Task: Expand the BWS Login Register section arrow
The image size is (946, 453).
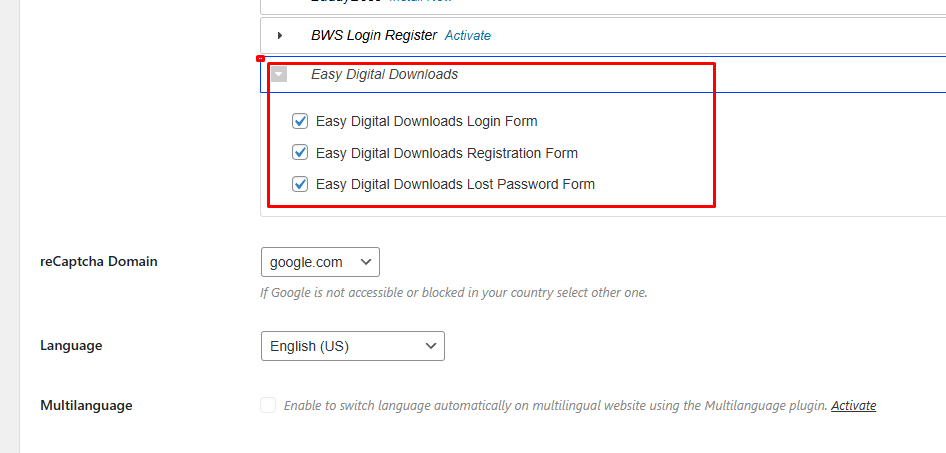Action: [279, 36]
